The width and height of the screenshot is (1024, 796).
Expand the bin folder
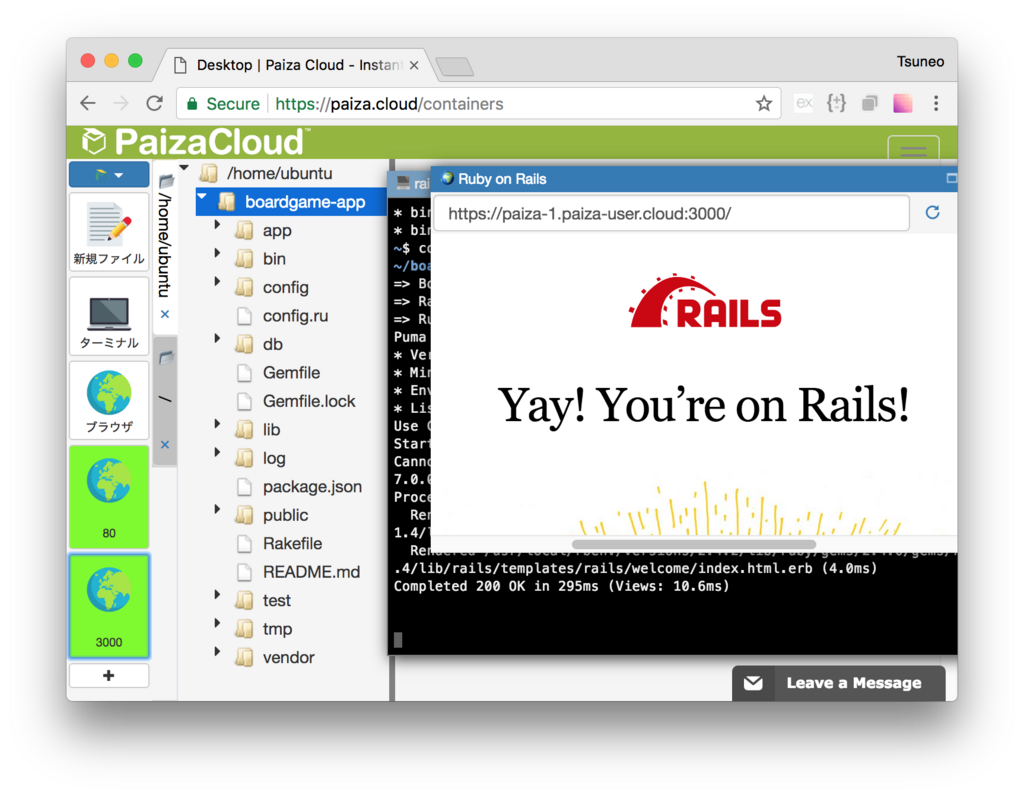pyautogui.click(x=217, y=253)
